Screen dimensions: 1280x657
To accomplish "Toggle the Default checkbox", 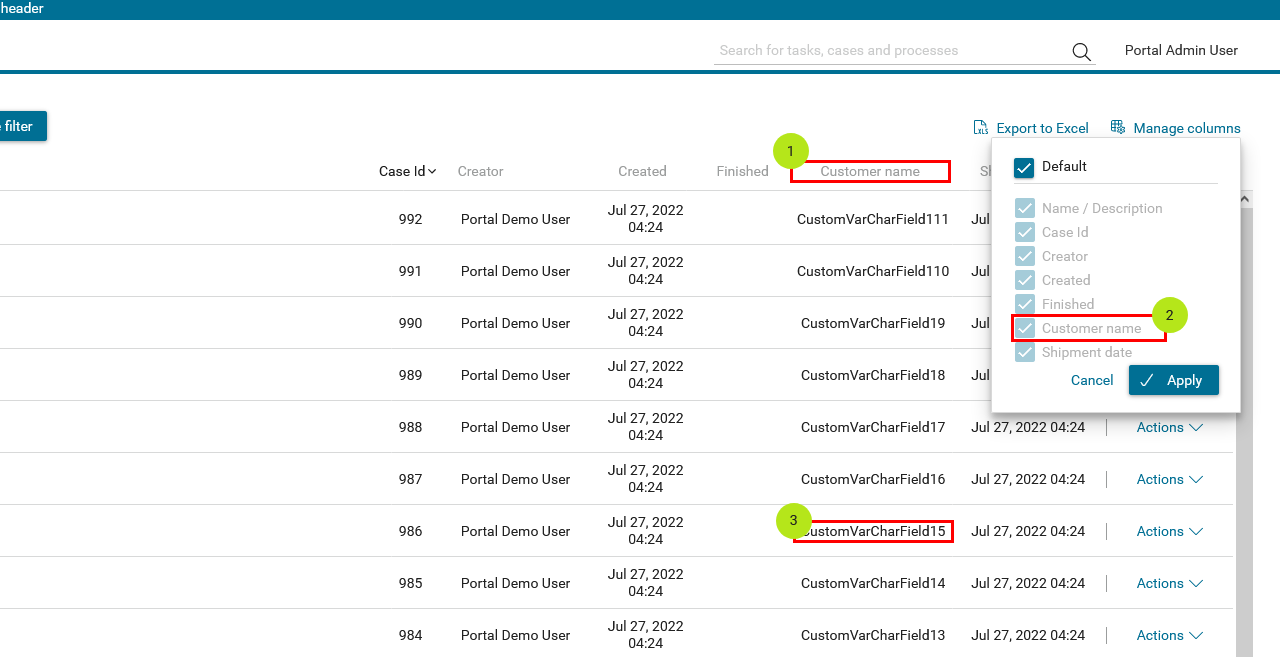I will pyautogui.click(x=1024, y=167).
